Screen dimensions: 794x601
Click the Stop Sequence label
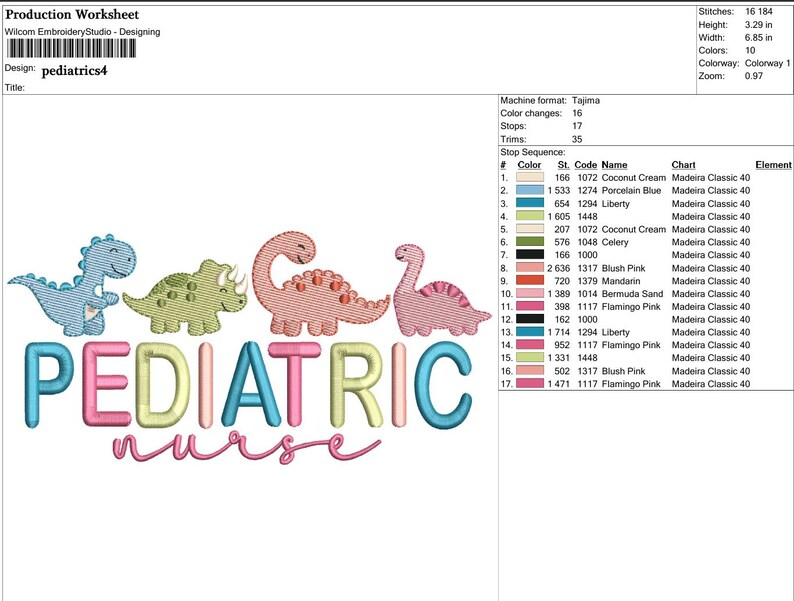(x=533, y=152)
